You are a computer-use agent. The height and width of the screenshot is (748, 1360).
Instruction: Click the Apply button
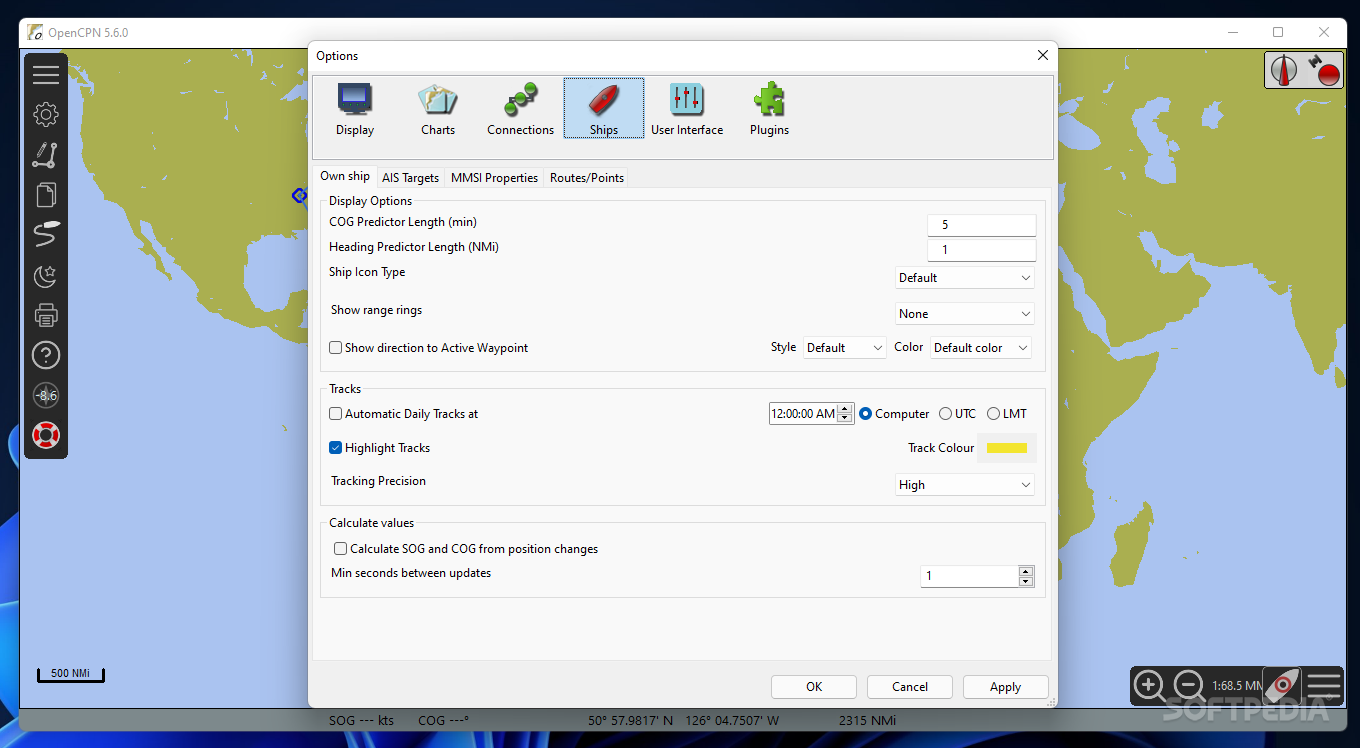click(1006, 687)
